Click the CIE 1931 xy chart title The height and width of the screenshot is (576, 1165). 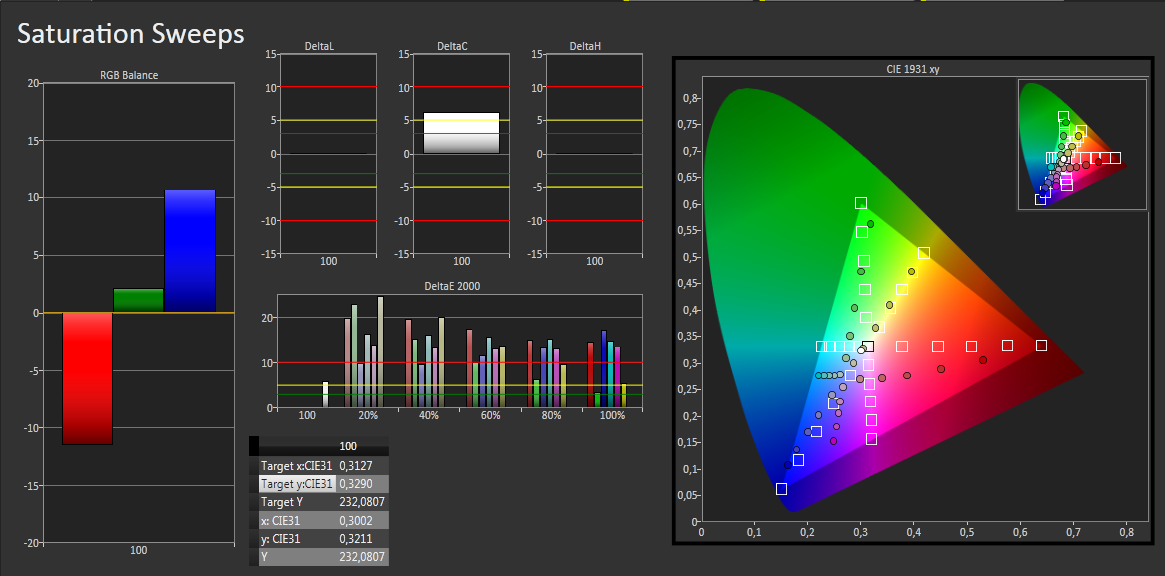(913, 70)
